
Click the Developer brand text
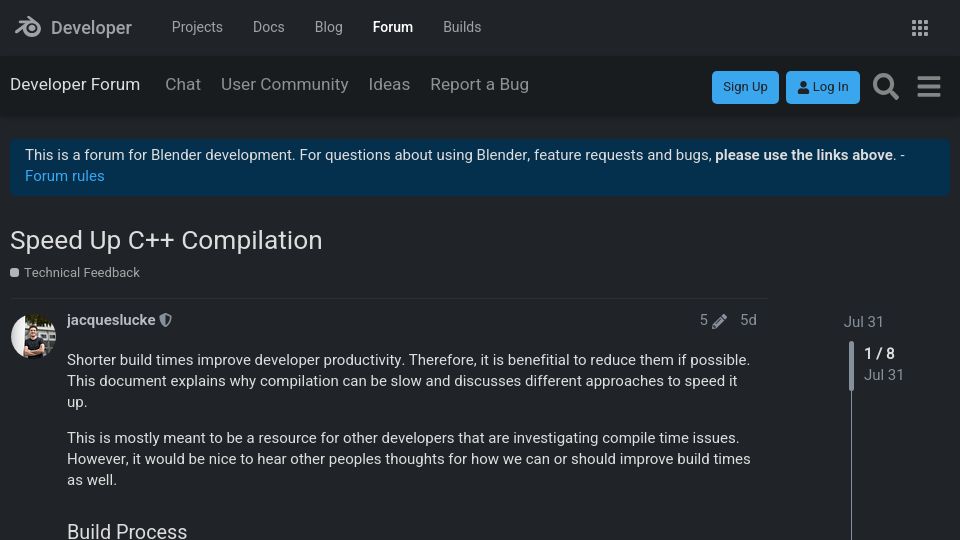point(91,28)
